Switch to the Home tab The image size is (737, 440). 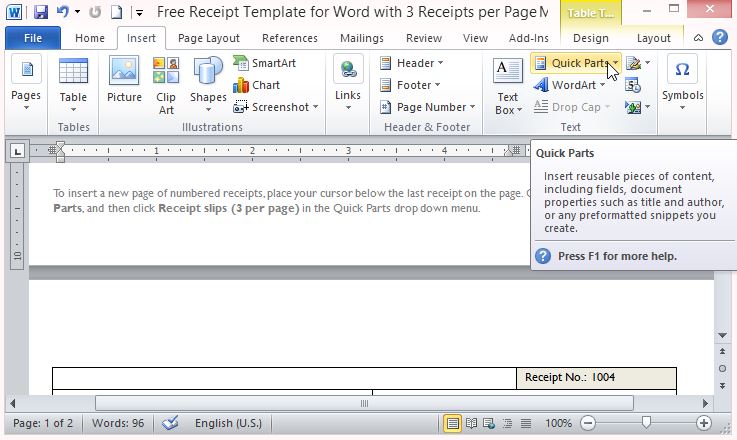[x=90, y=38]
